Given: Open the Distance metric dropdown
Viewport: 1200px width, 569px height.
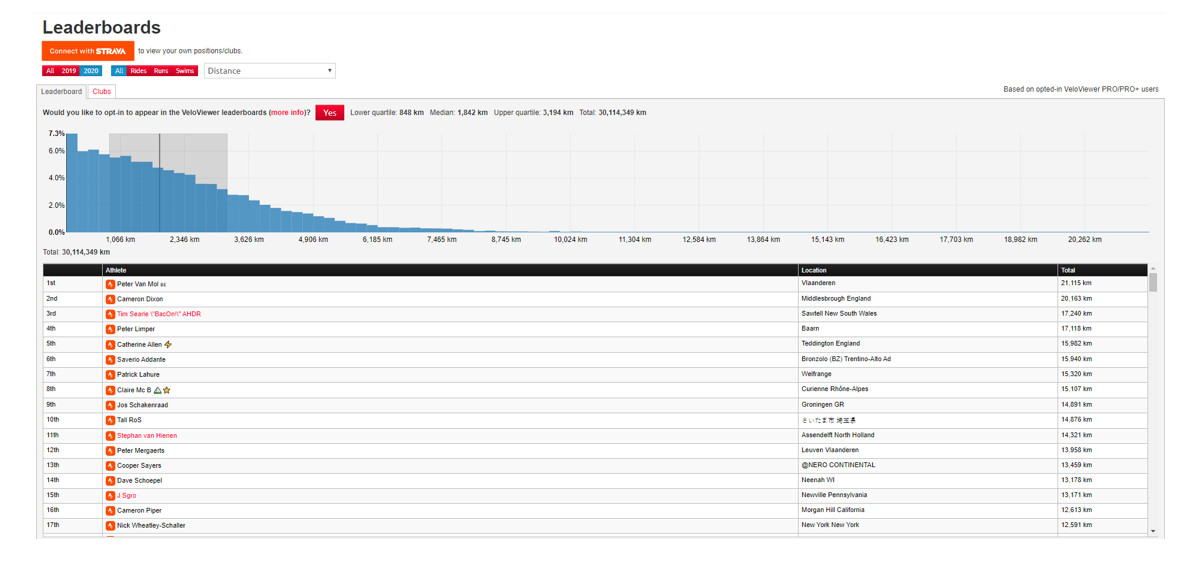Looking at the screenshot, I should pyautogui.click(x=270, y=71).
